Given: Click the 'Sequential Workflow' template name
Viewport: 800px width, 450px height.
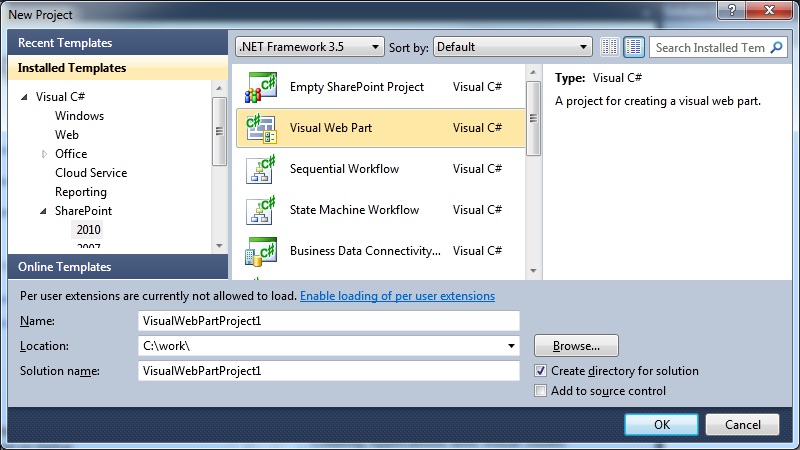Looking at the screenshot, I should point(344,169).
